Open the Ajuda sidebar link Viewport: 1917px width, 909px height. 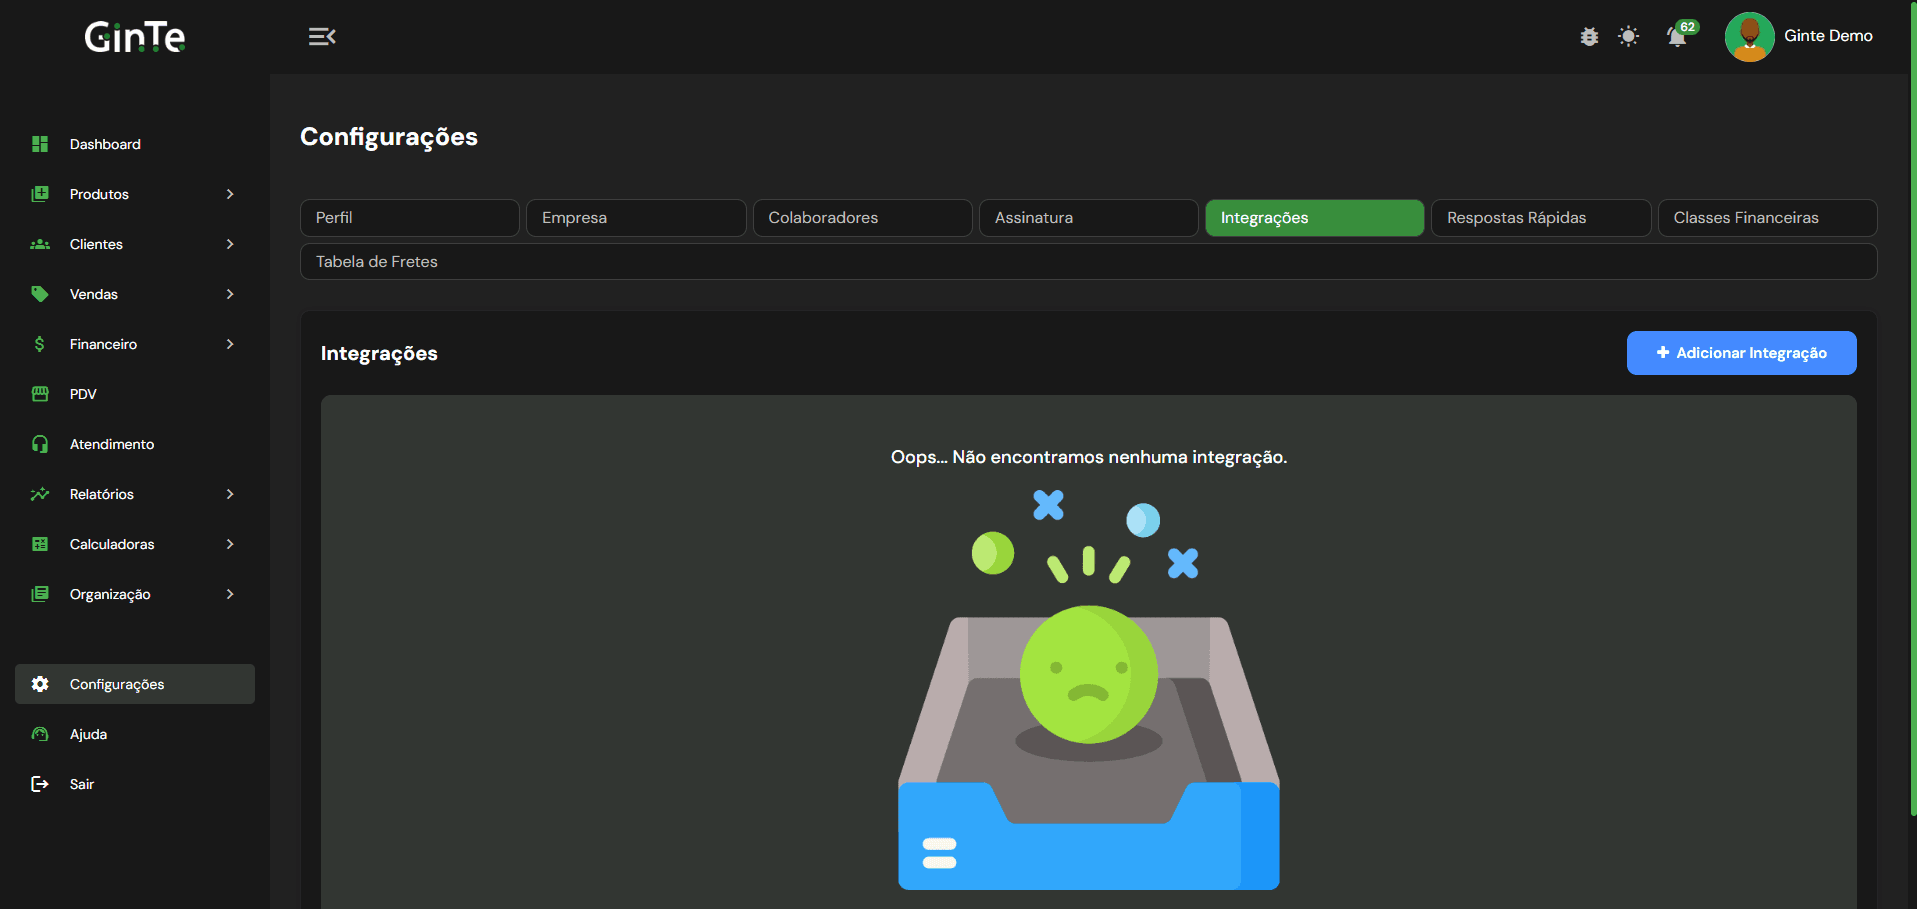coord(135,734)
